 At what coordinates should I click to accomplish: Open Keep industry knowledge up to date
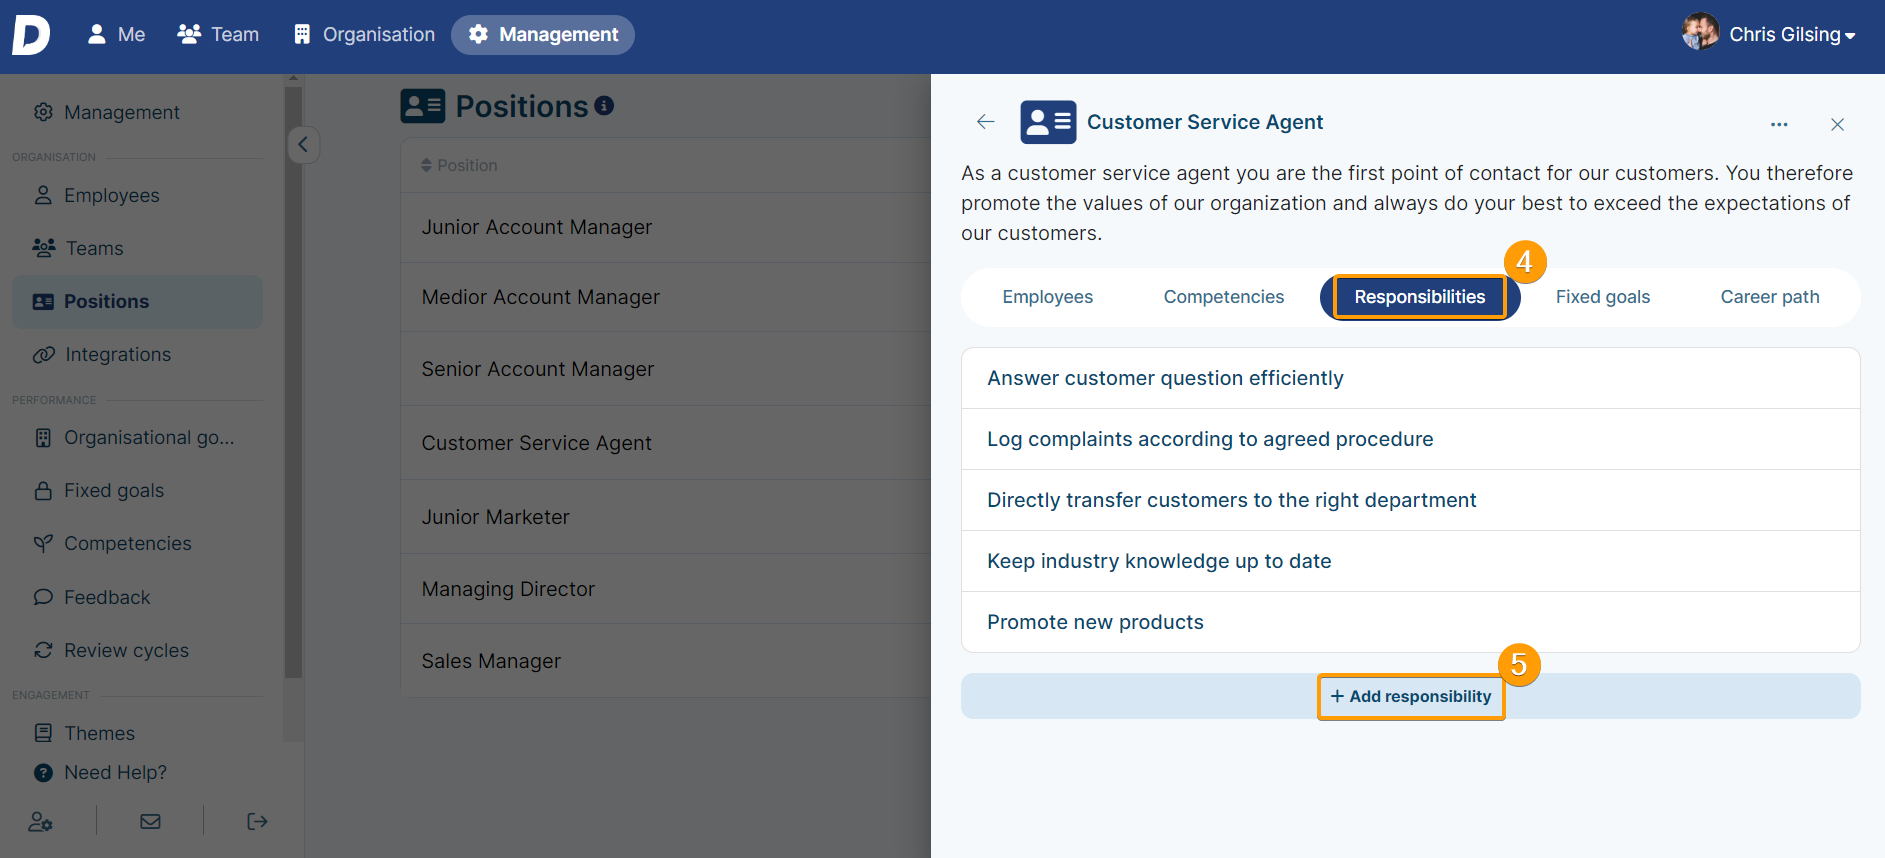click(x=1410, y=562)
